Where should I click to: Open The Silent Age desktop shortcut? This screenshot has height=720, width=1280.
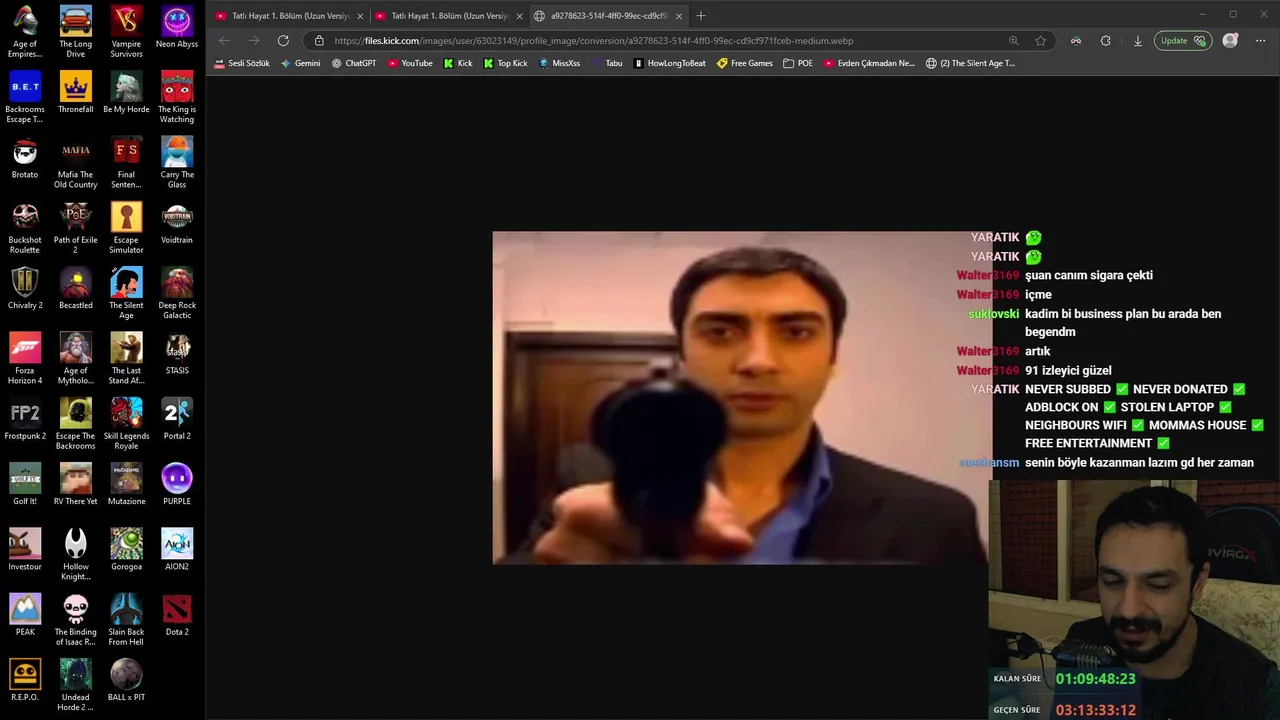point(126,292)
